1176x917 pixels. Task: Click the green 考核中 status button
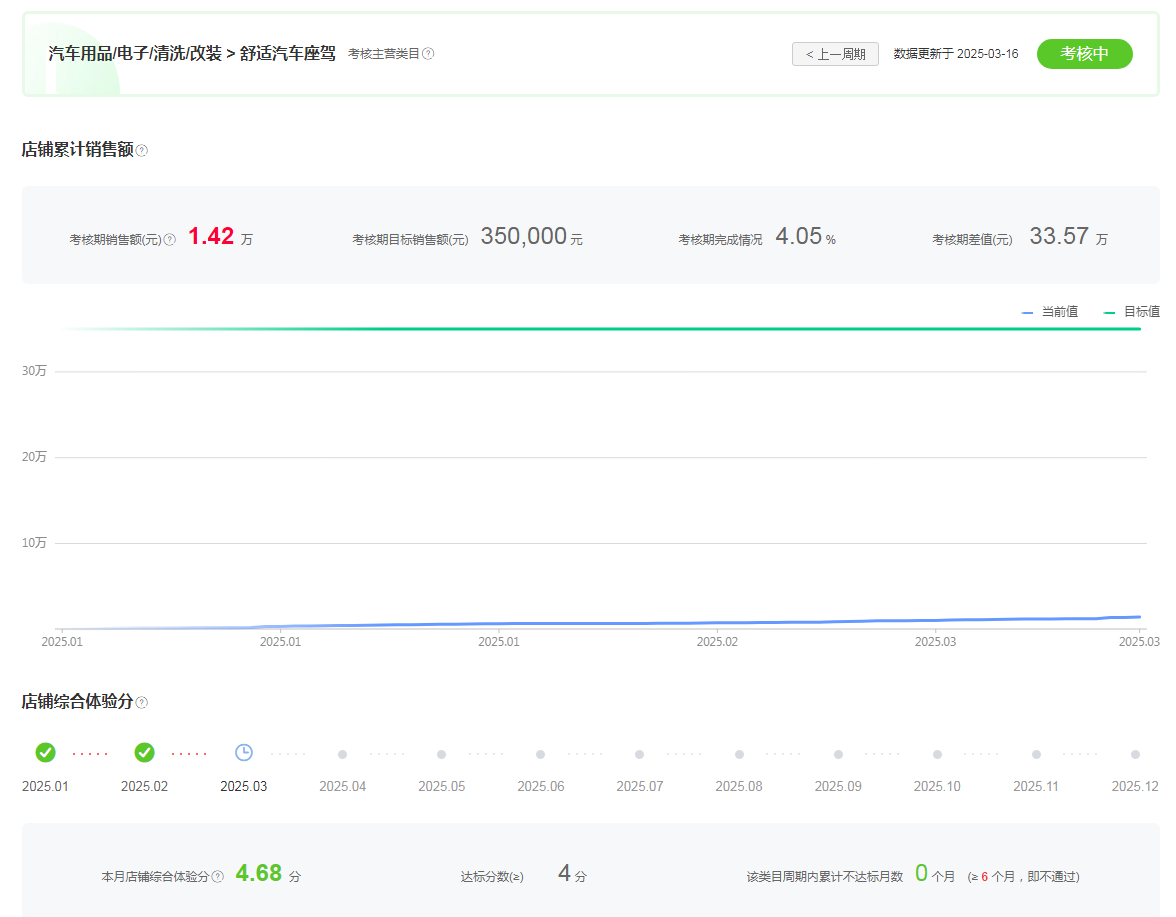click(1084, 54)
